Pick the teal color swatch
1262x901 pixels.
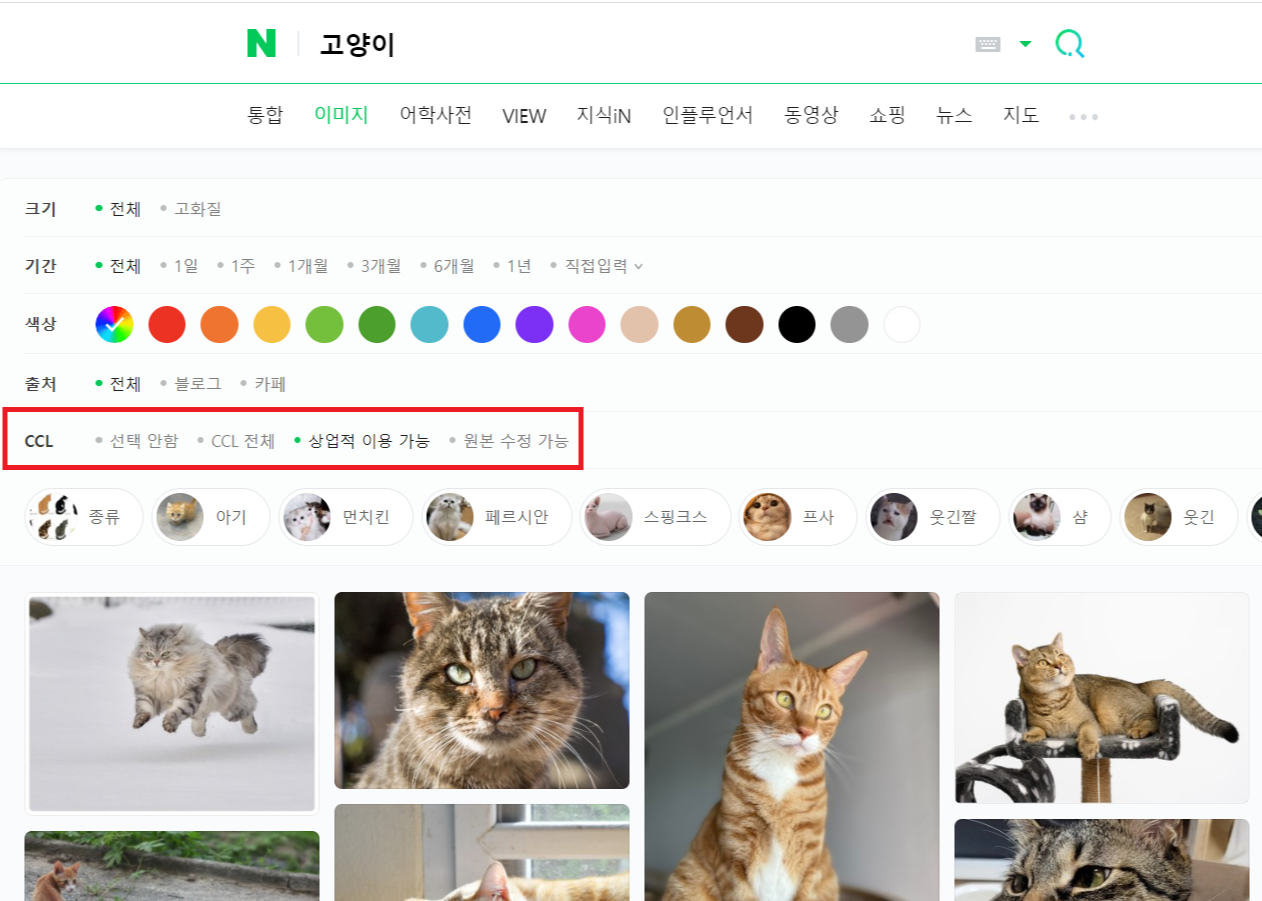pos(429,325)
